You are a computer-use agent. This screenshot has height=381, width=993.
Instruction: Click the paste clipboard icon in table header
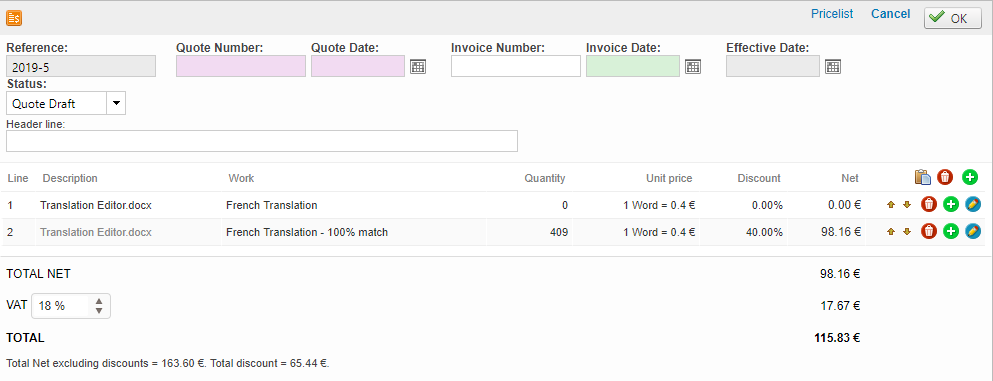[923, 177]
